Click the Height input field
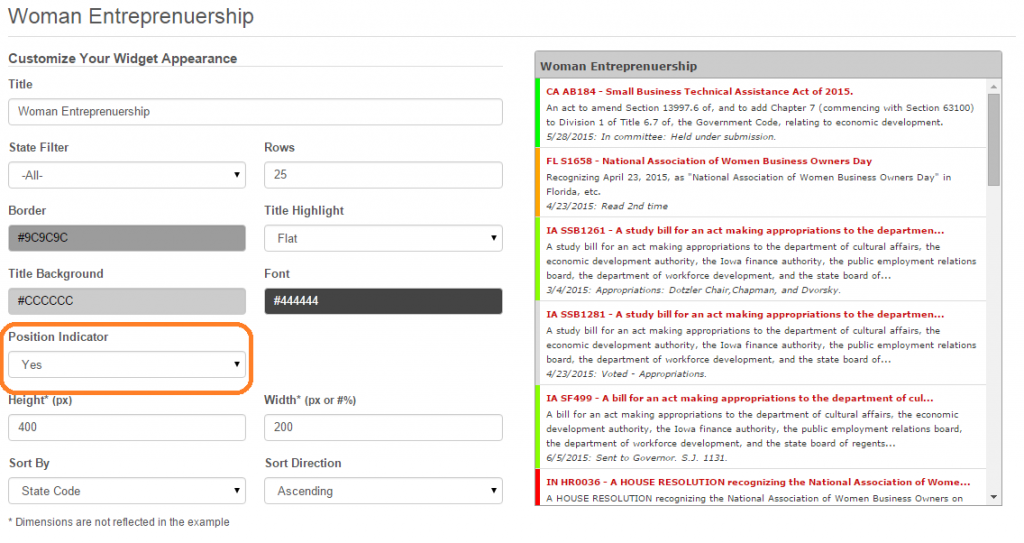1024x543 pixels. point(126,428)
